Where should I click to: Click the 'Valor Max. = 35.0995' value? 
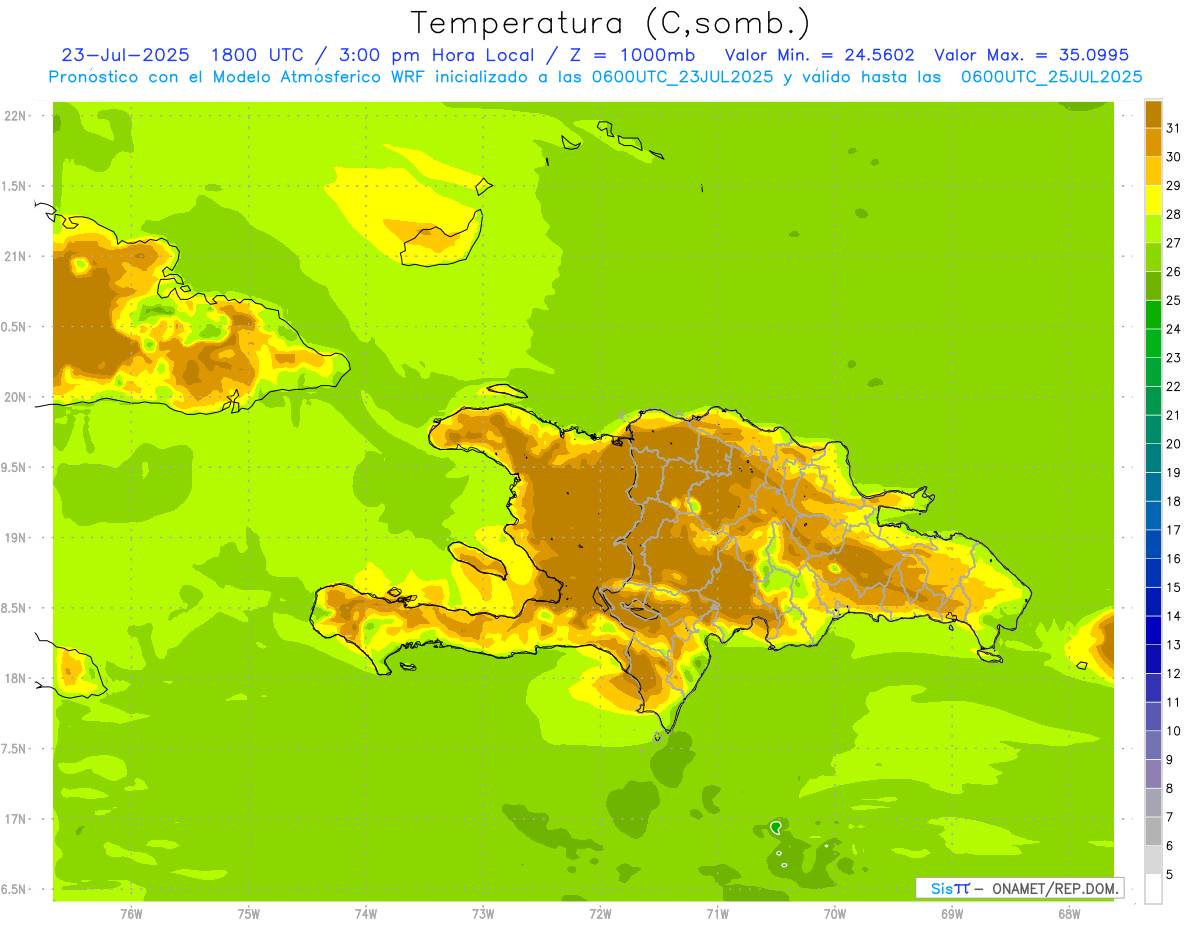point(1033,55)
